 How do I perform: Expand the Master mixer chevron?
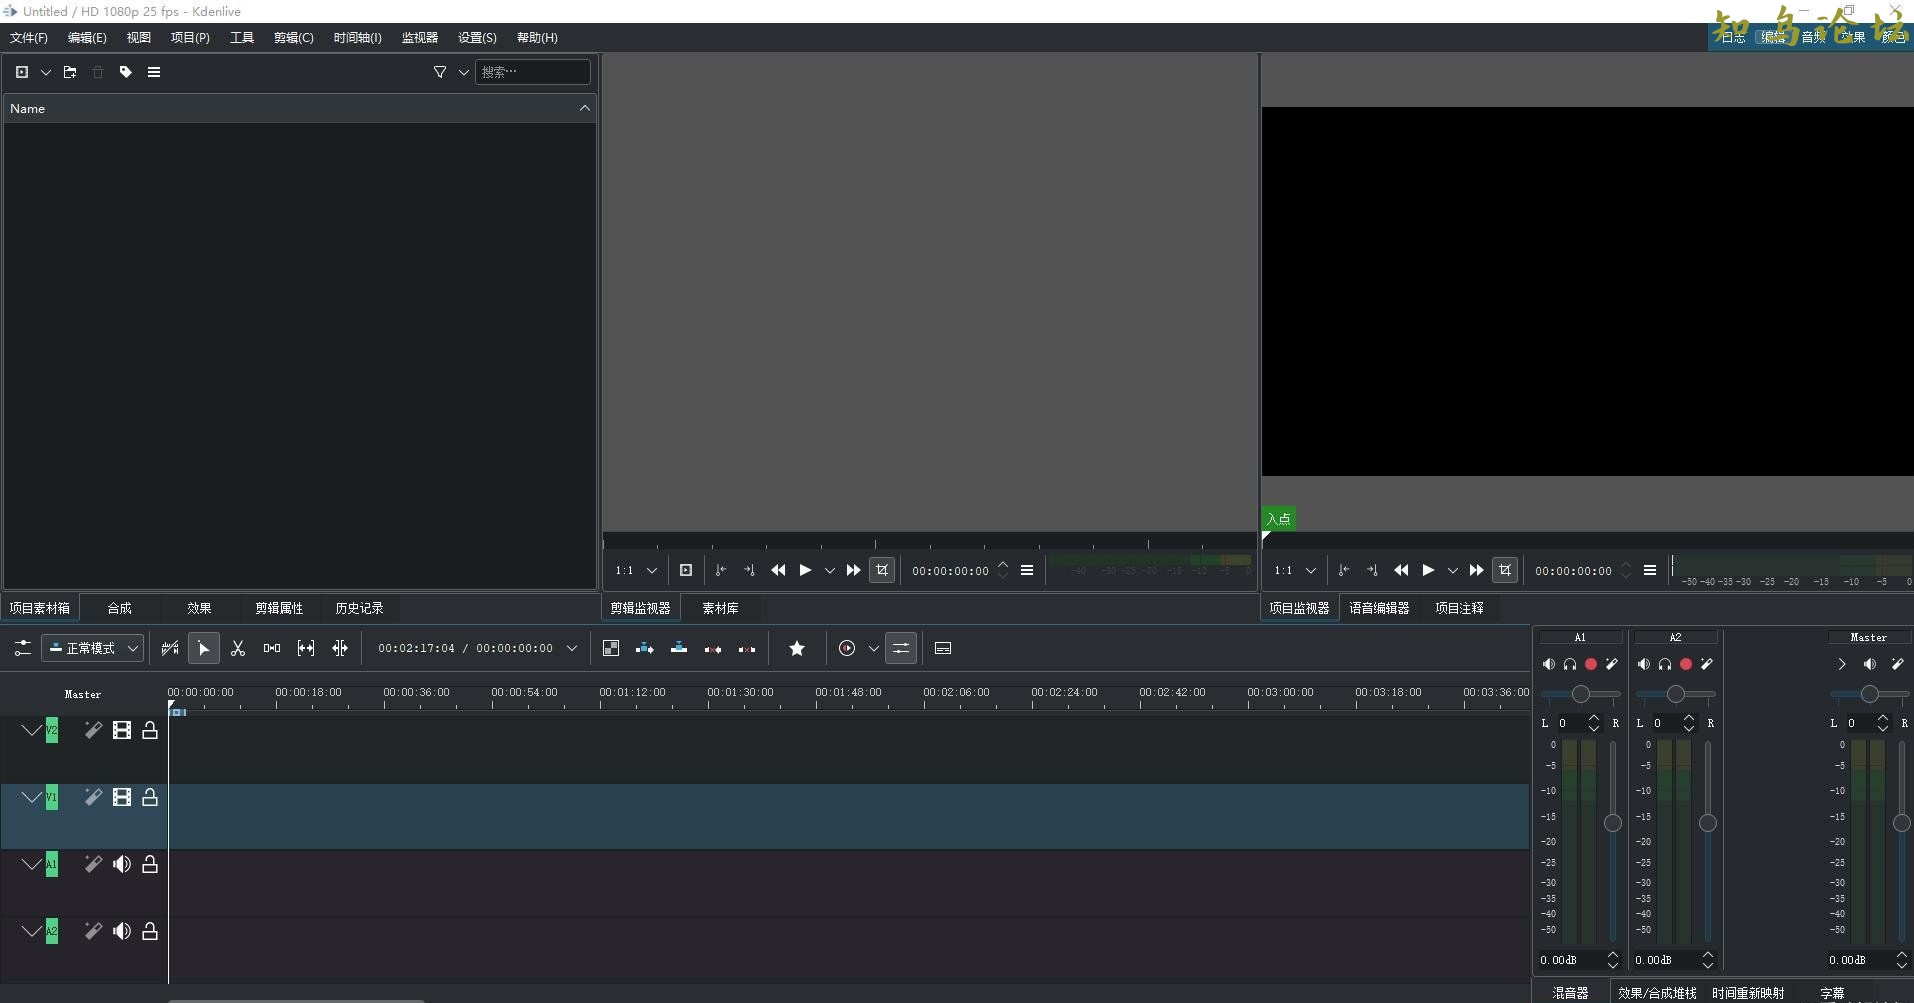(1842, 664)
